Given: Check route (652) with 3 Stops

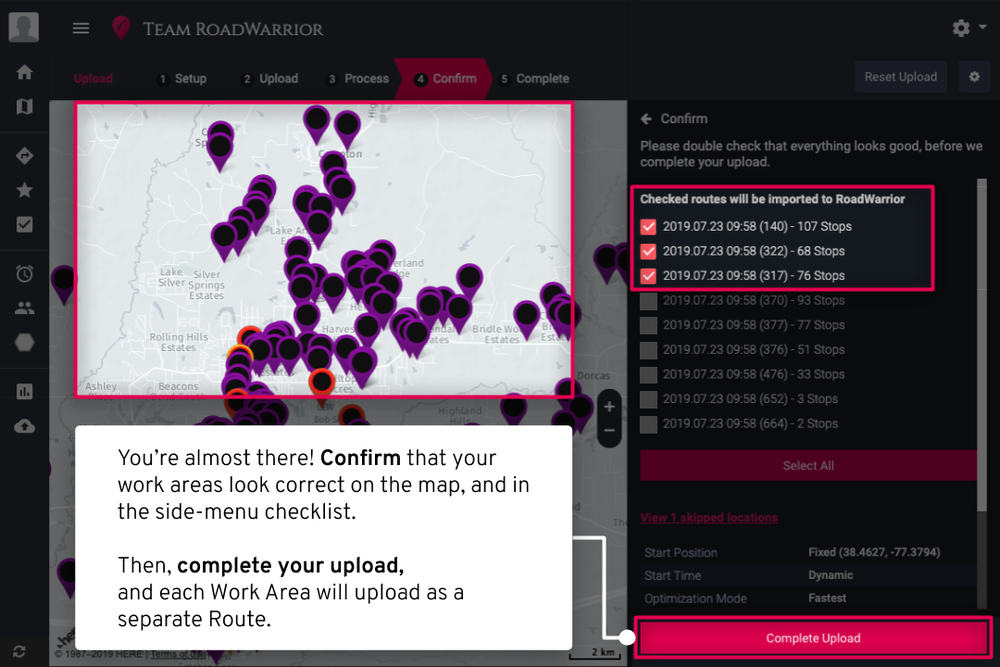Looking at the screenshot, I should pos(649,399).
